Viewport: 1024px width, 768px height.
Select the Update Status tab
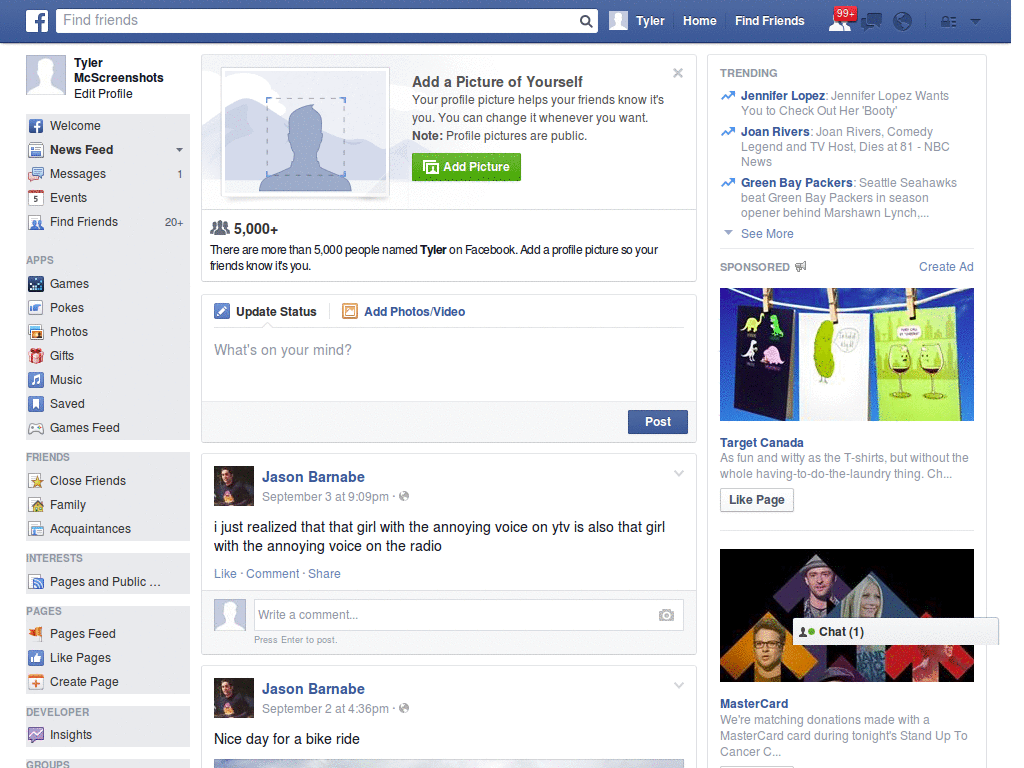pyautogui.click(x=265, y=312)
